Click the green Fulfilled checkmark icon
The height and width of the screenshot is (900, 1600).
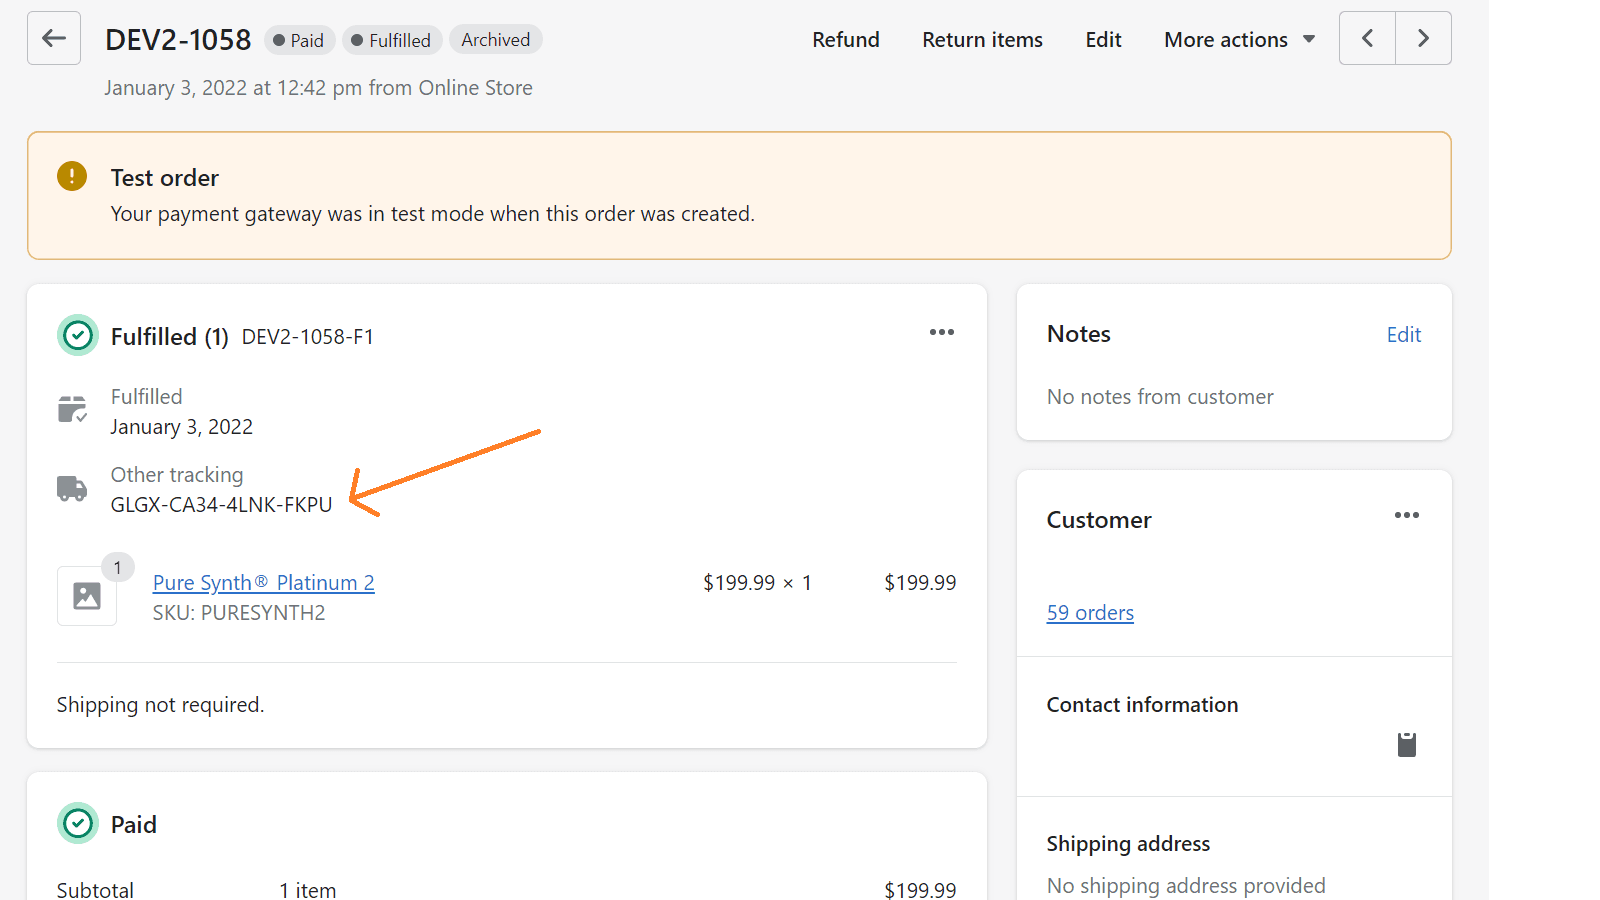[77, 335]
